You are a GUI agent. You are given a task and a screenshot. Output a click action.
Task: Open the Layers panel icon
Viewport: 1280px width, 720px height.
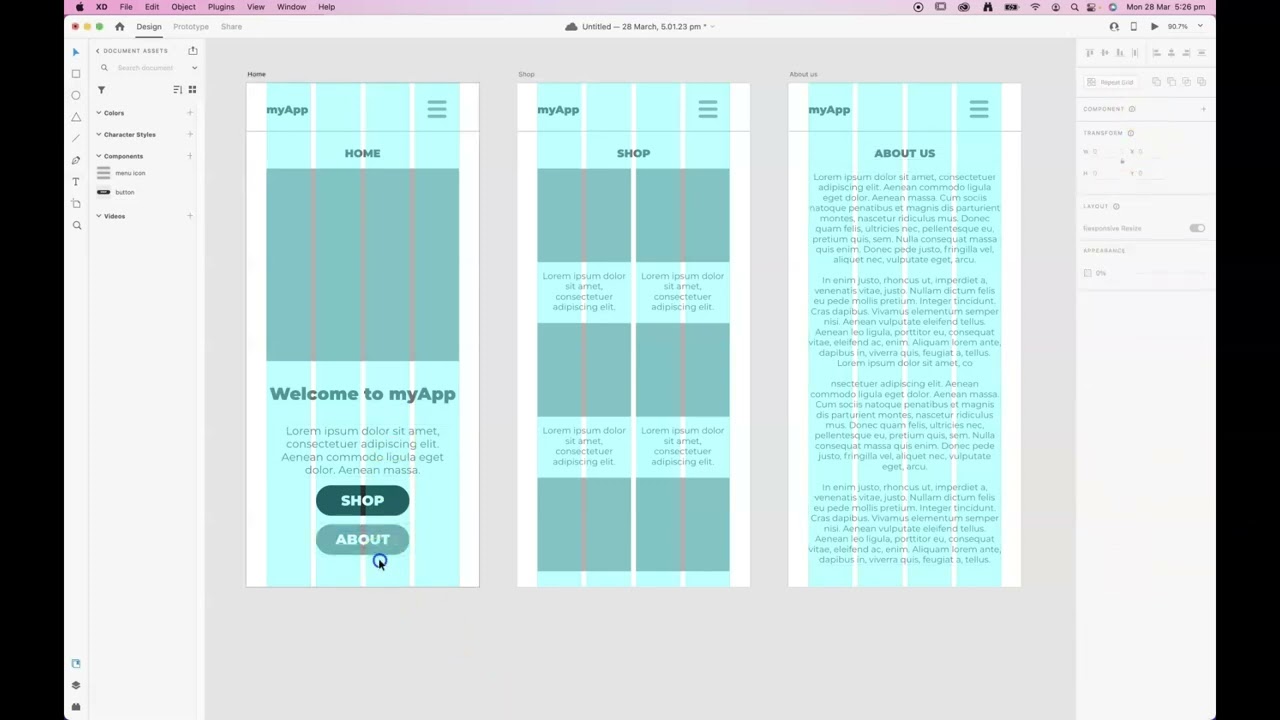tap(76, 685)
